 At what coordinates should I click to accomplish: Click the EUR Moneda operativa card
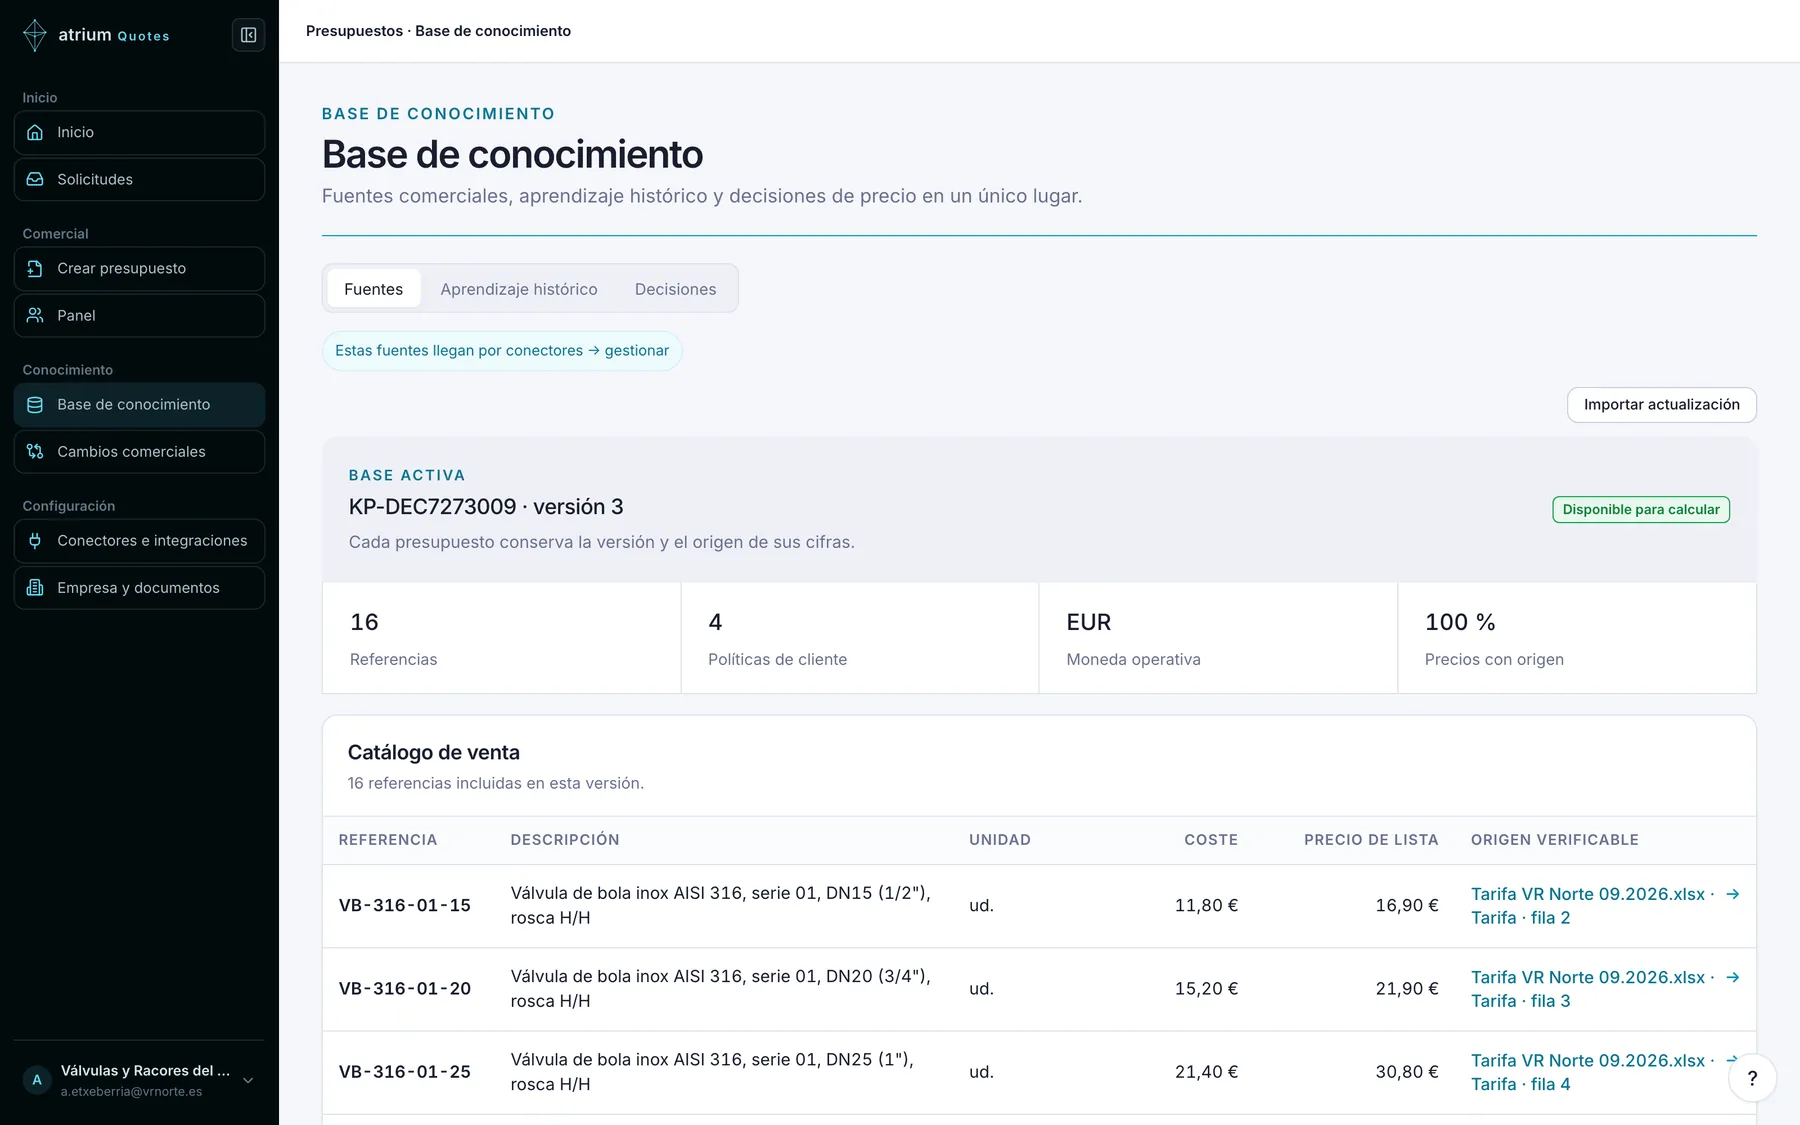pyautogui.click(x=1218, y=638)
